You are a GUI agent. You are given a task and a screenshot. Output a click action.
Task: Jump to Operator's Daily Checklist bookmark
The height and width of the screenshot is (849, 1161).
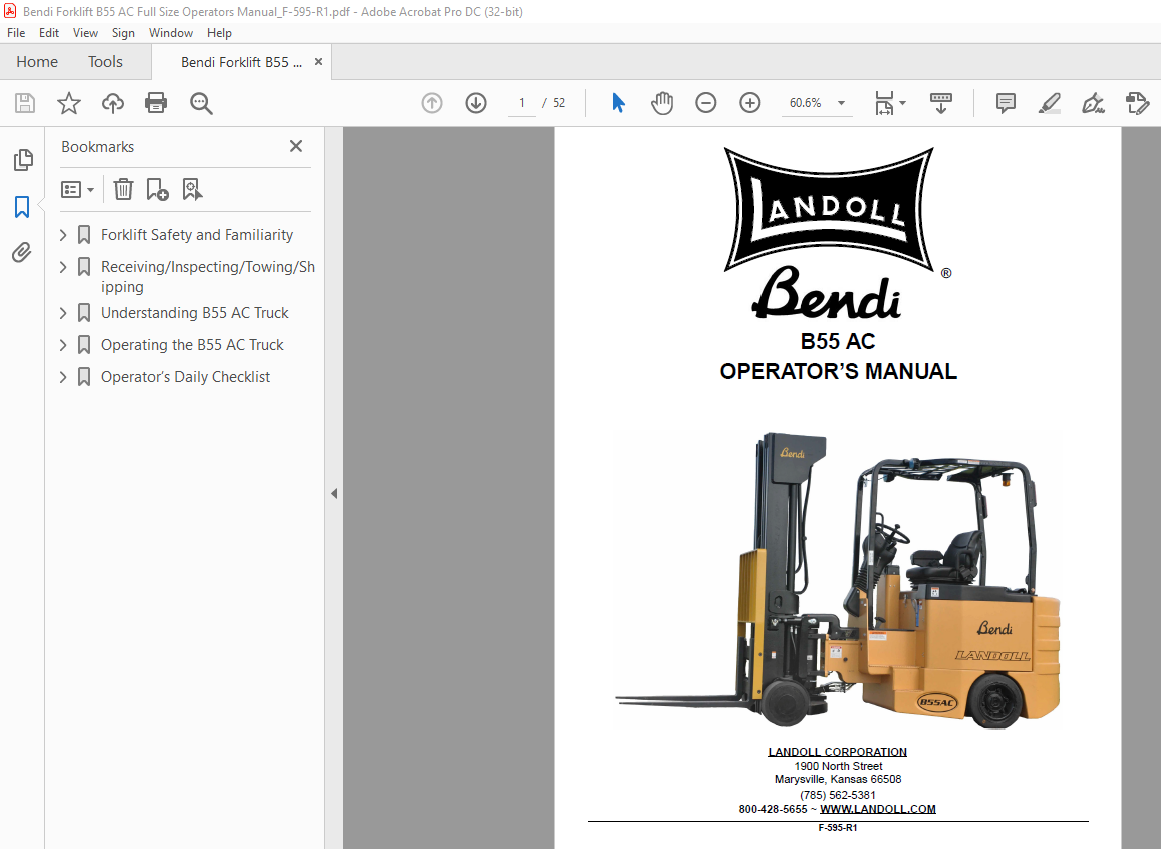pyautogui.click(x=185, y=377)
